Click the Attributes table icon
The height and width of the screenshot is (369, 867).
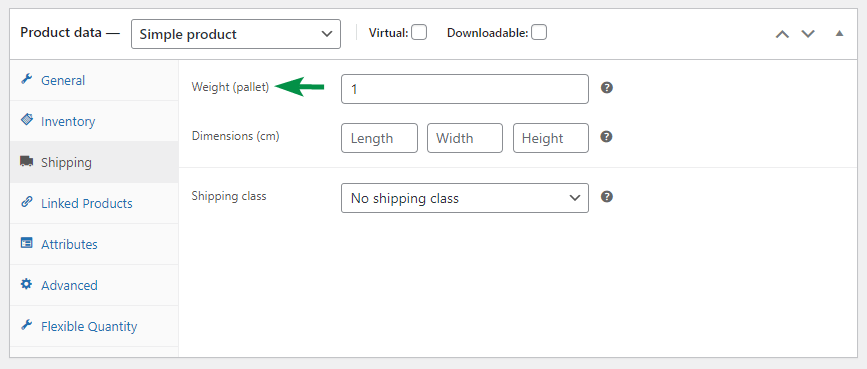click(27, 243)
